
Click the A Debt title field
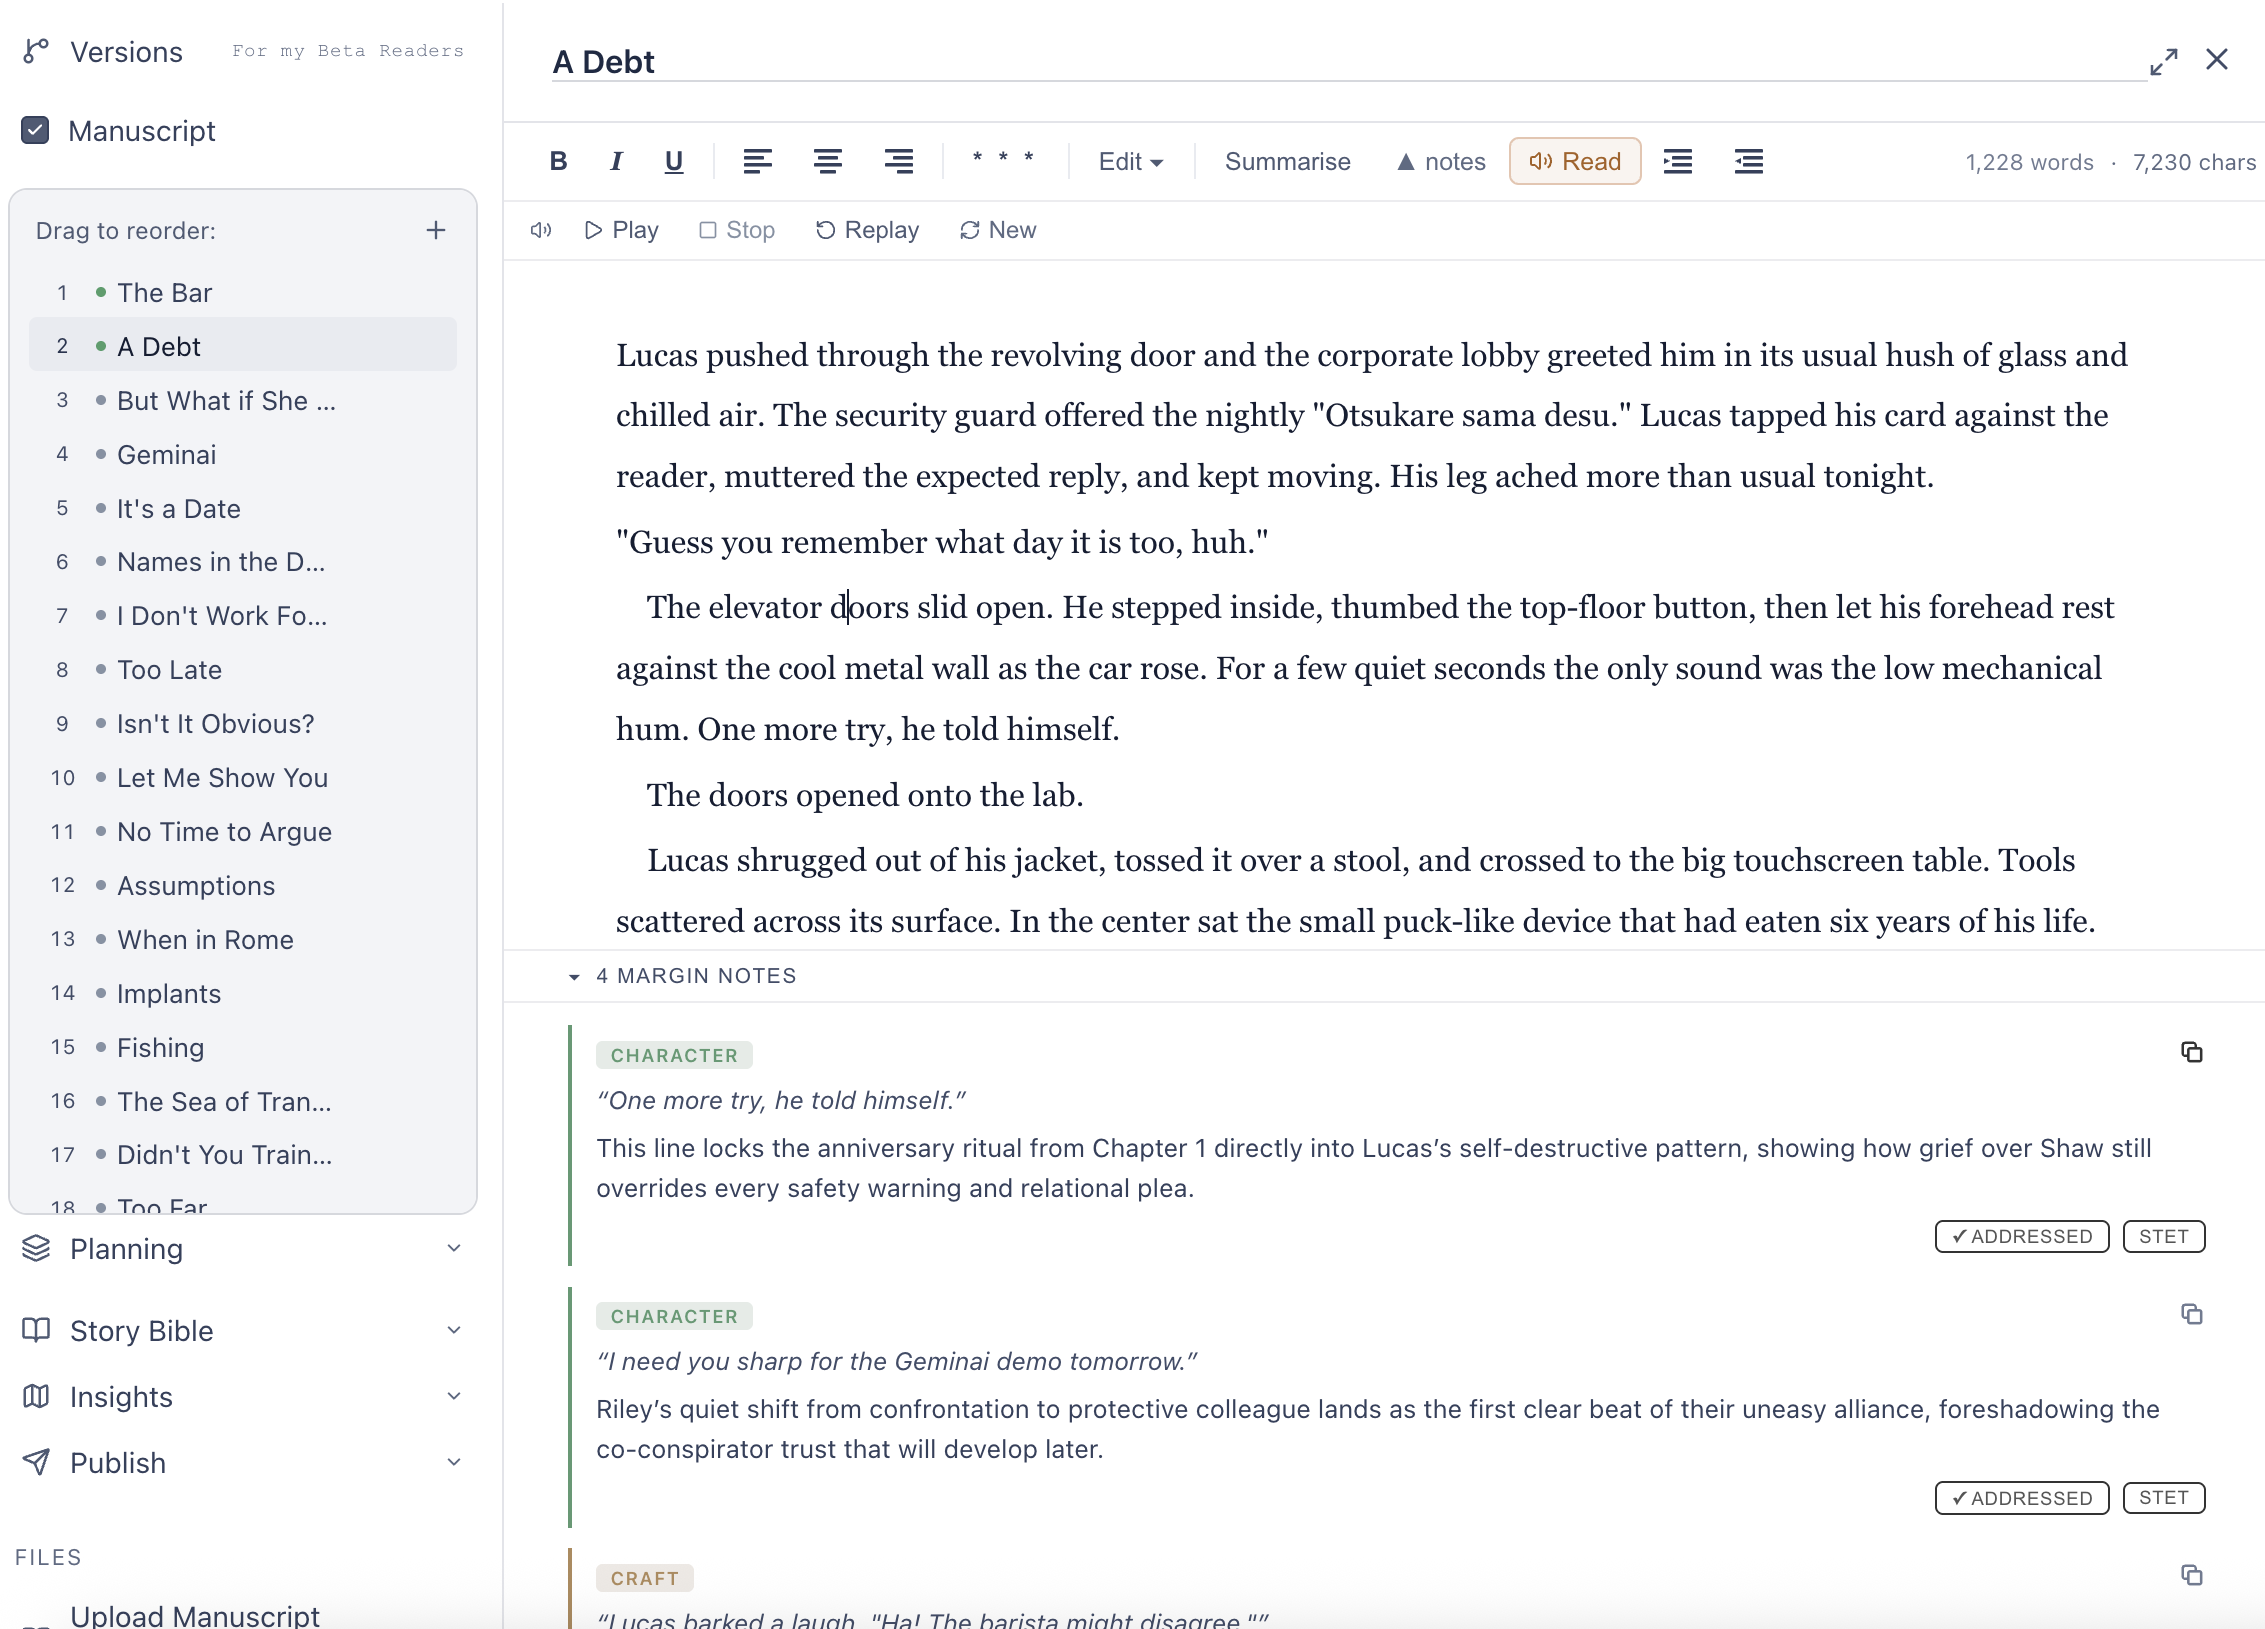tap(1348, 62)
